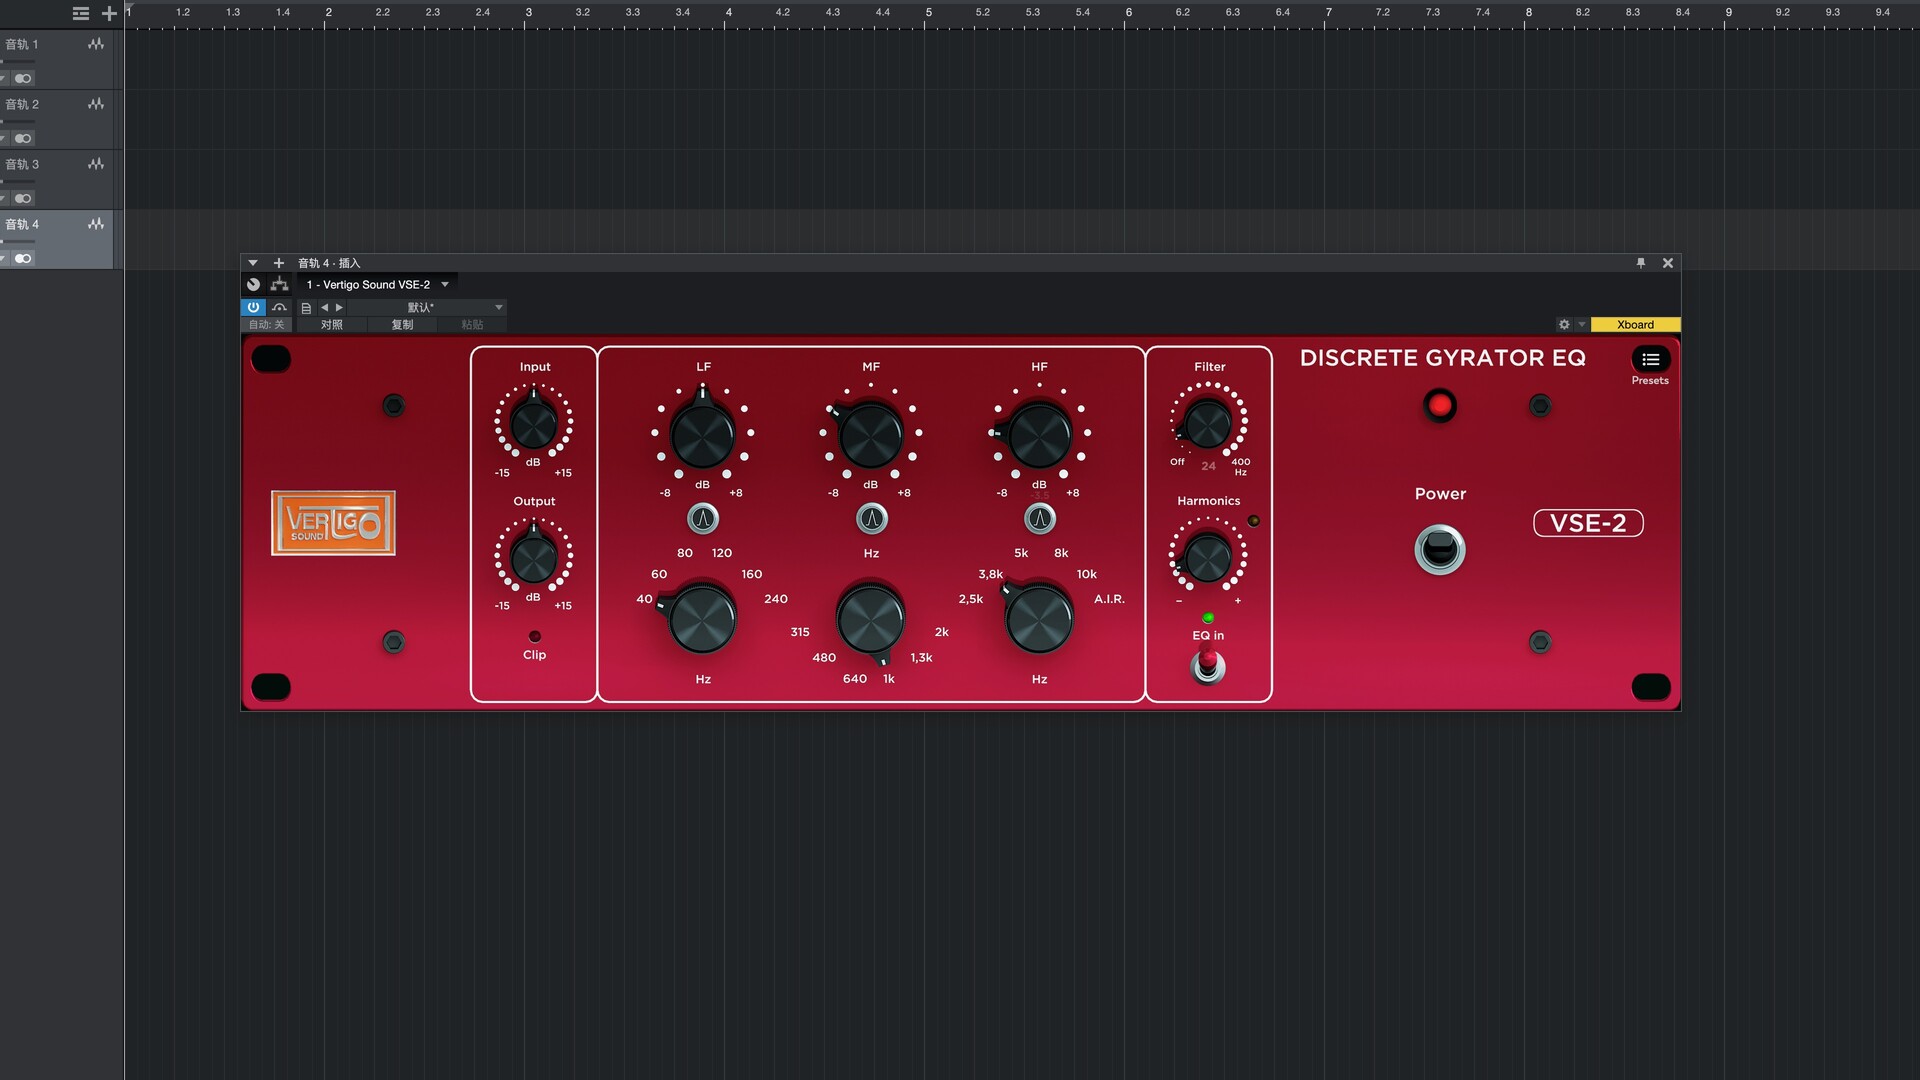Click the LF frequency Hz knob

702,618
